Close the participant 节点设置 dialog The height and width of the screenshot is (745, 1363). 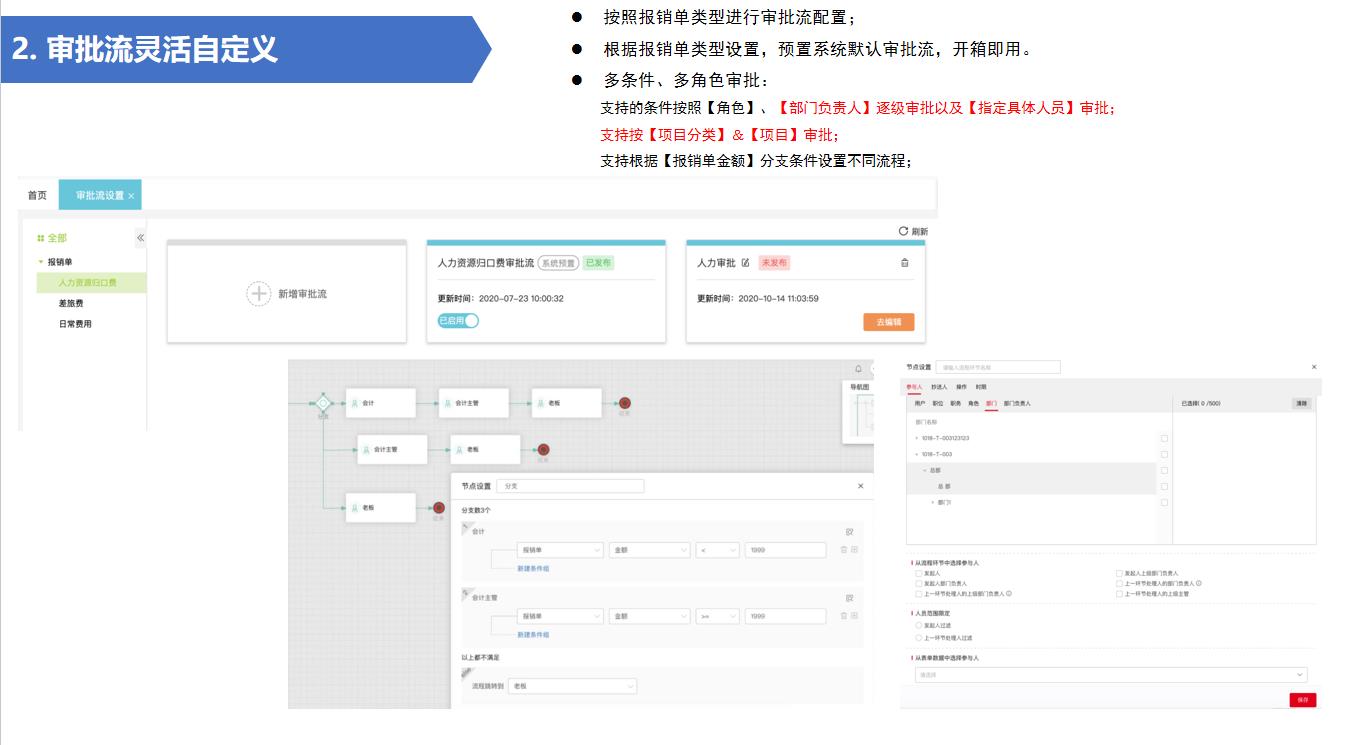[1314, 368]
